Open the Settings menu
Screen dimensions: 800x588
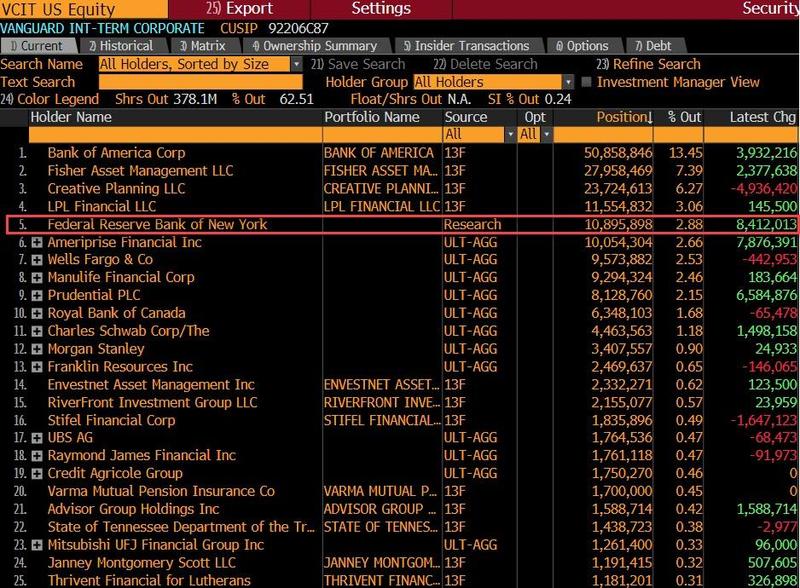pyautogui.click(x=381, y=9)
